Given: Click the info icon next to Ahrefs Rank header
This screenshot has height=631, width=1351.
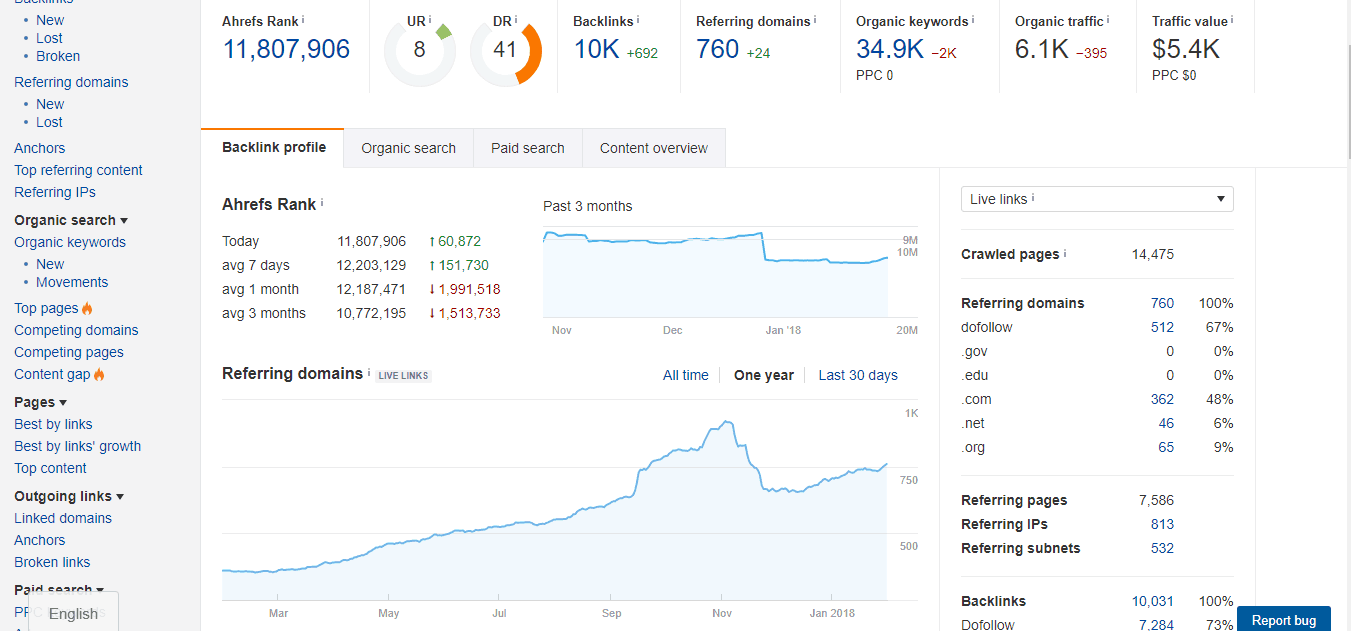Looking at the screenshot, I should tap(303, 19).
